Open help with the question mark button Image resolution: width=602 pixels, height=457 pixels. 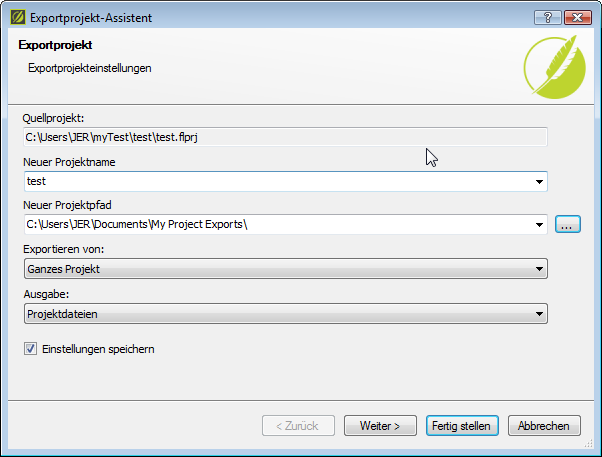(548, 17)
